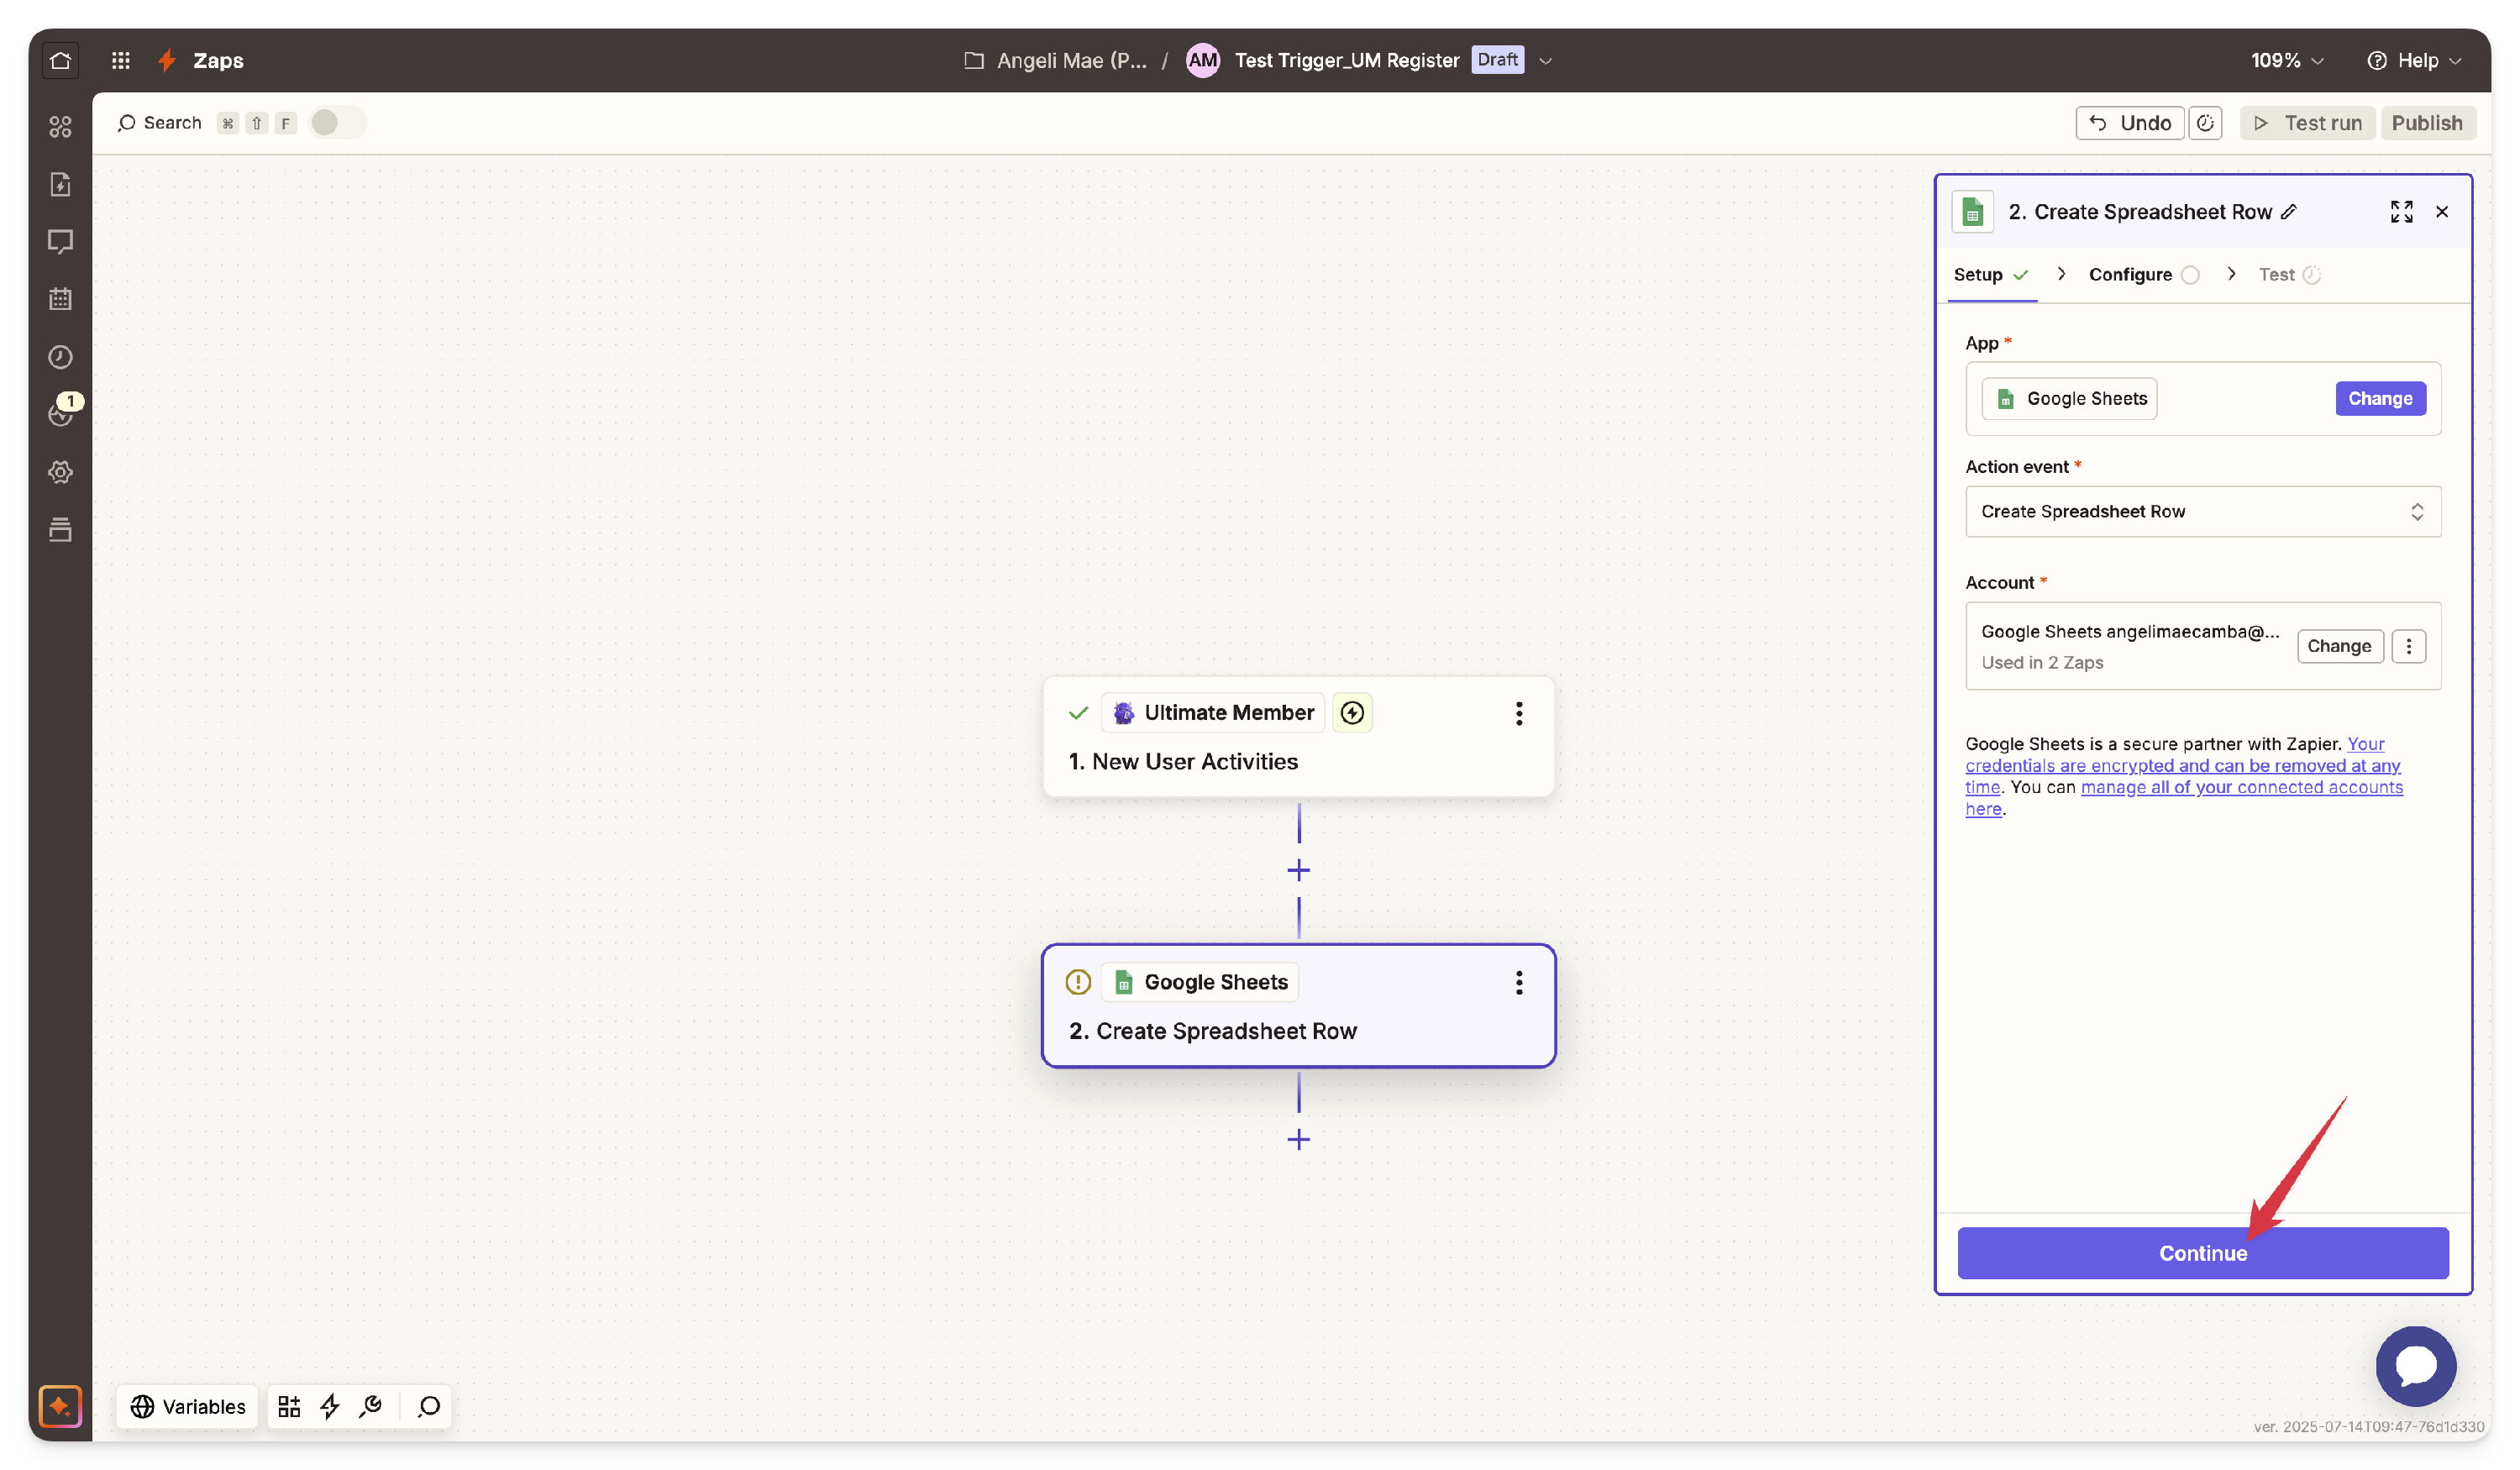Click the canvas Search field

pos(159,123)
